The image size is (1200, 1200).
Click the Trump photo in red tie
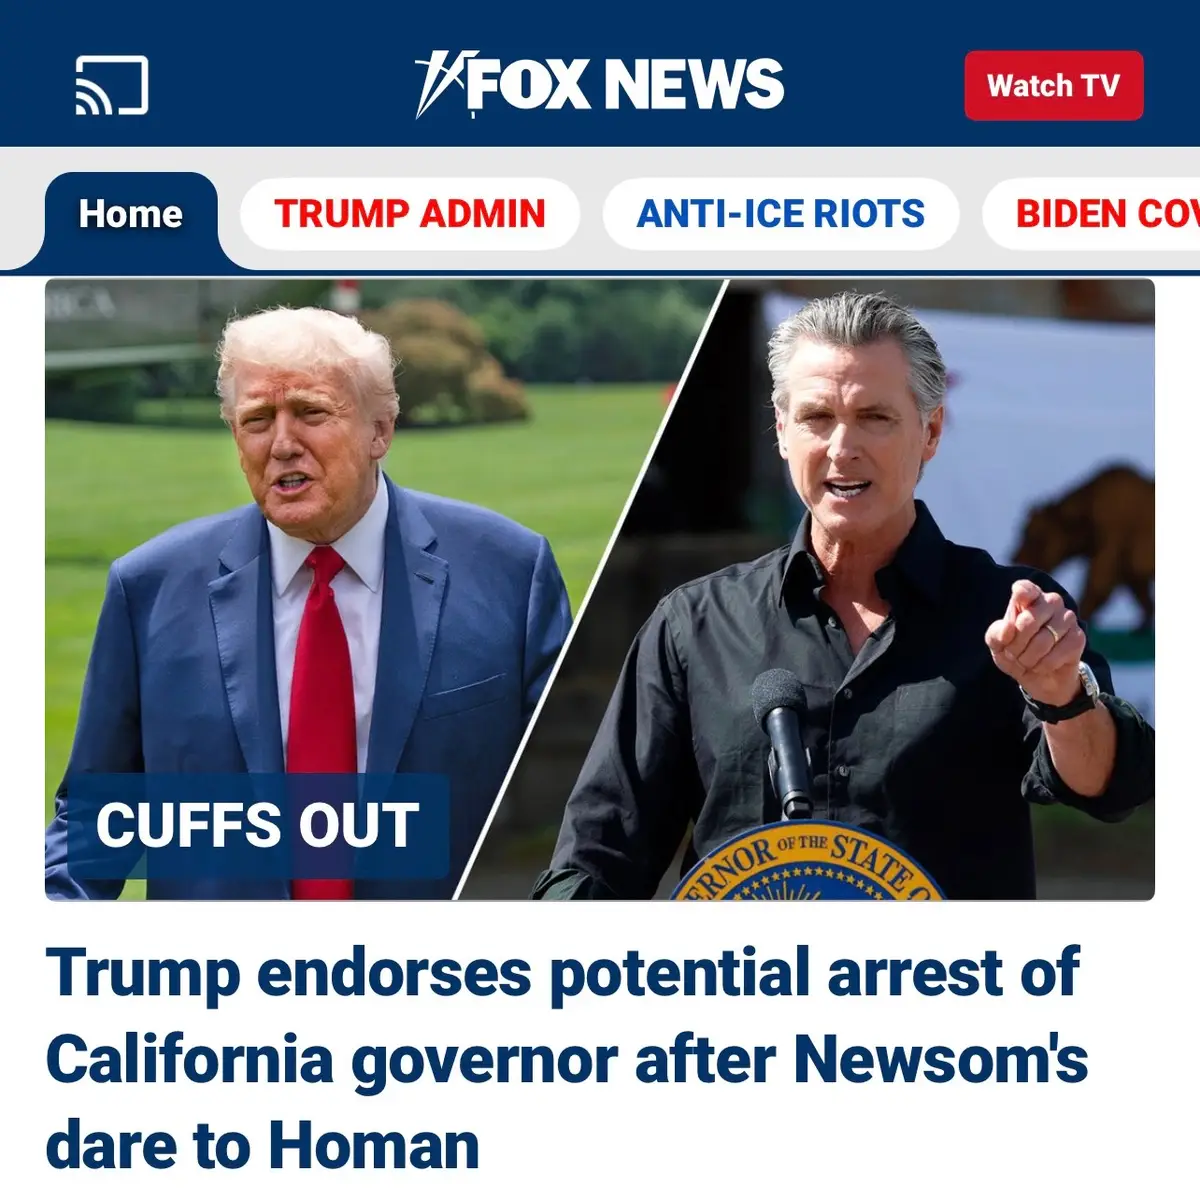(310, 590)
